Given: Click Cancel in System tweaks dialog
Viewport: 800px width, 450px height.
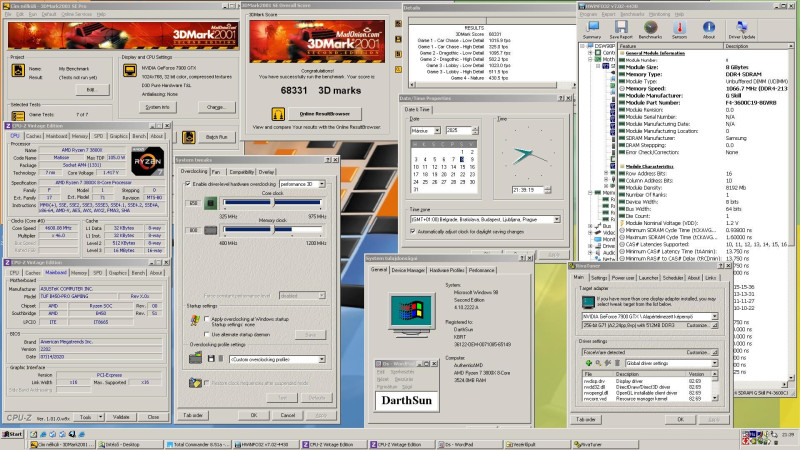Looking at the screenshot, I should click(x=288, y=415).
